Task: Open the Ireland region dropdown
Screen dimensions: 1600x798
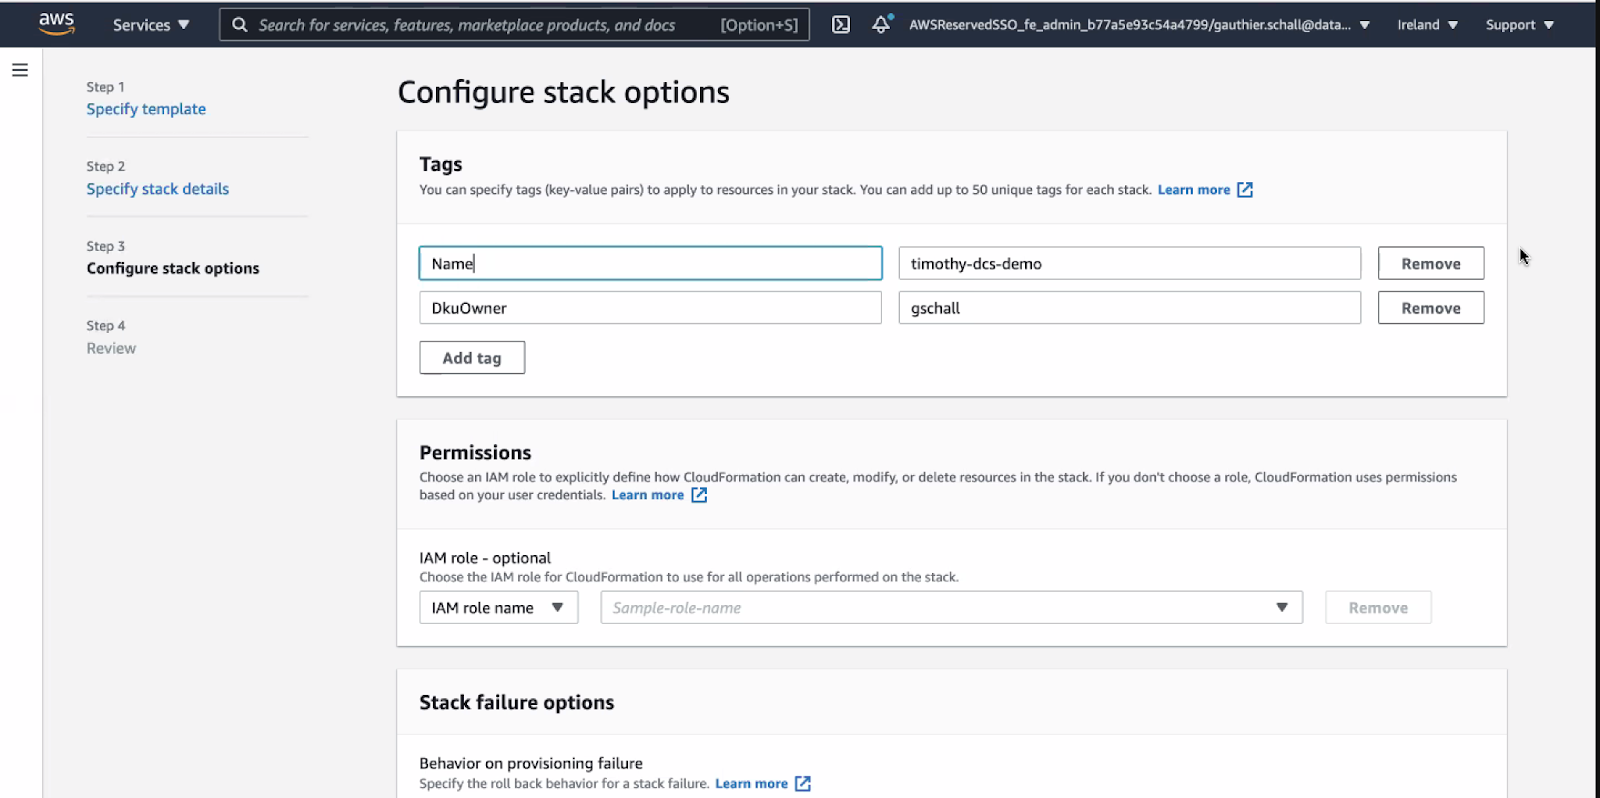Action: point(1427,25)
